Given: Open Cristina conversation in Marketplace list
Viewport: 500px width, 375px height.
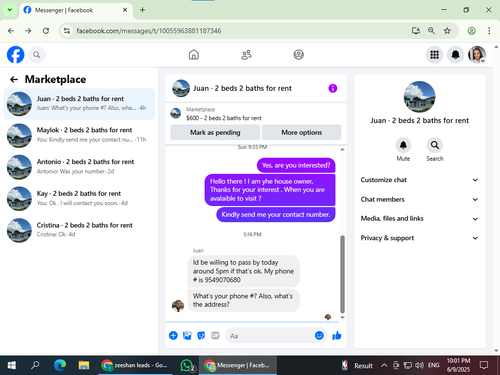Looking at the screenshot, I should click(79, 230).
